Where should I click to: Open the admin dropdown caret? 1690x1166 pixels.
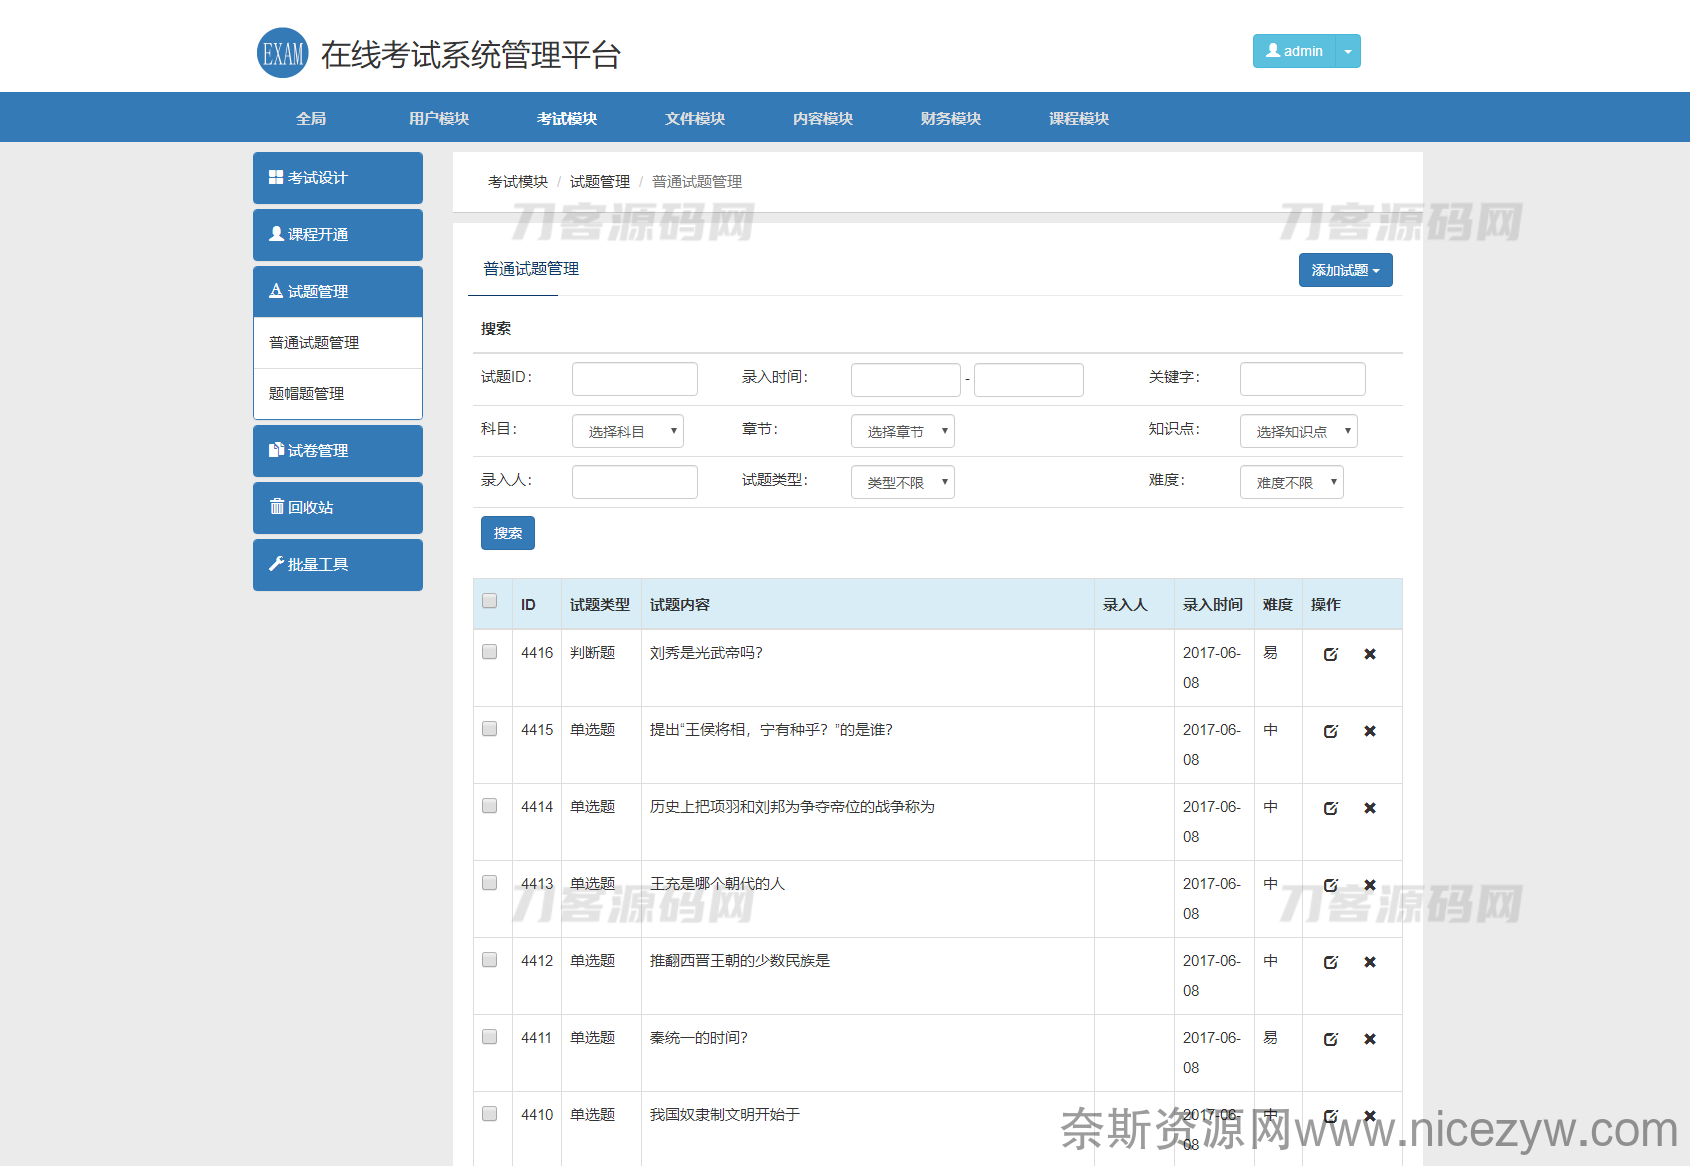pos(1348,51)
